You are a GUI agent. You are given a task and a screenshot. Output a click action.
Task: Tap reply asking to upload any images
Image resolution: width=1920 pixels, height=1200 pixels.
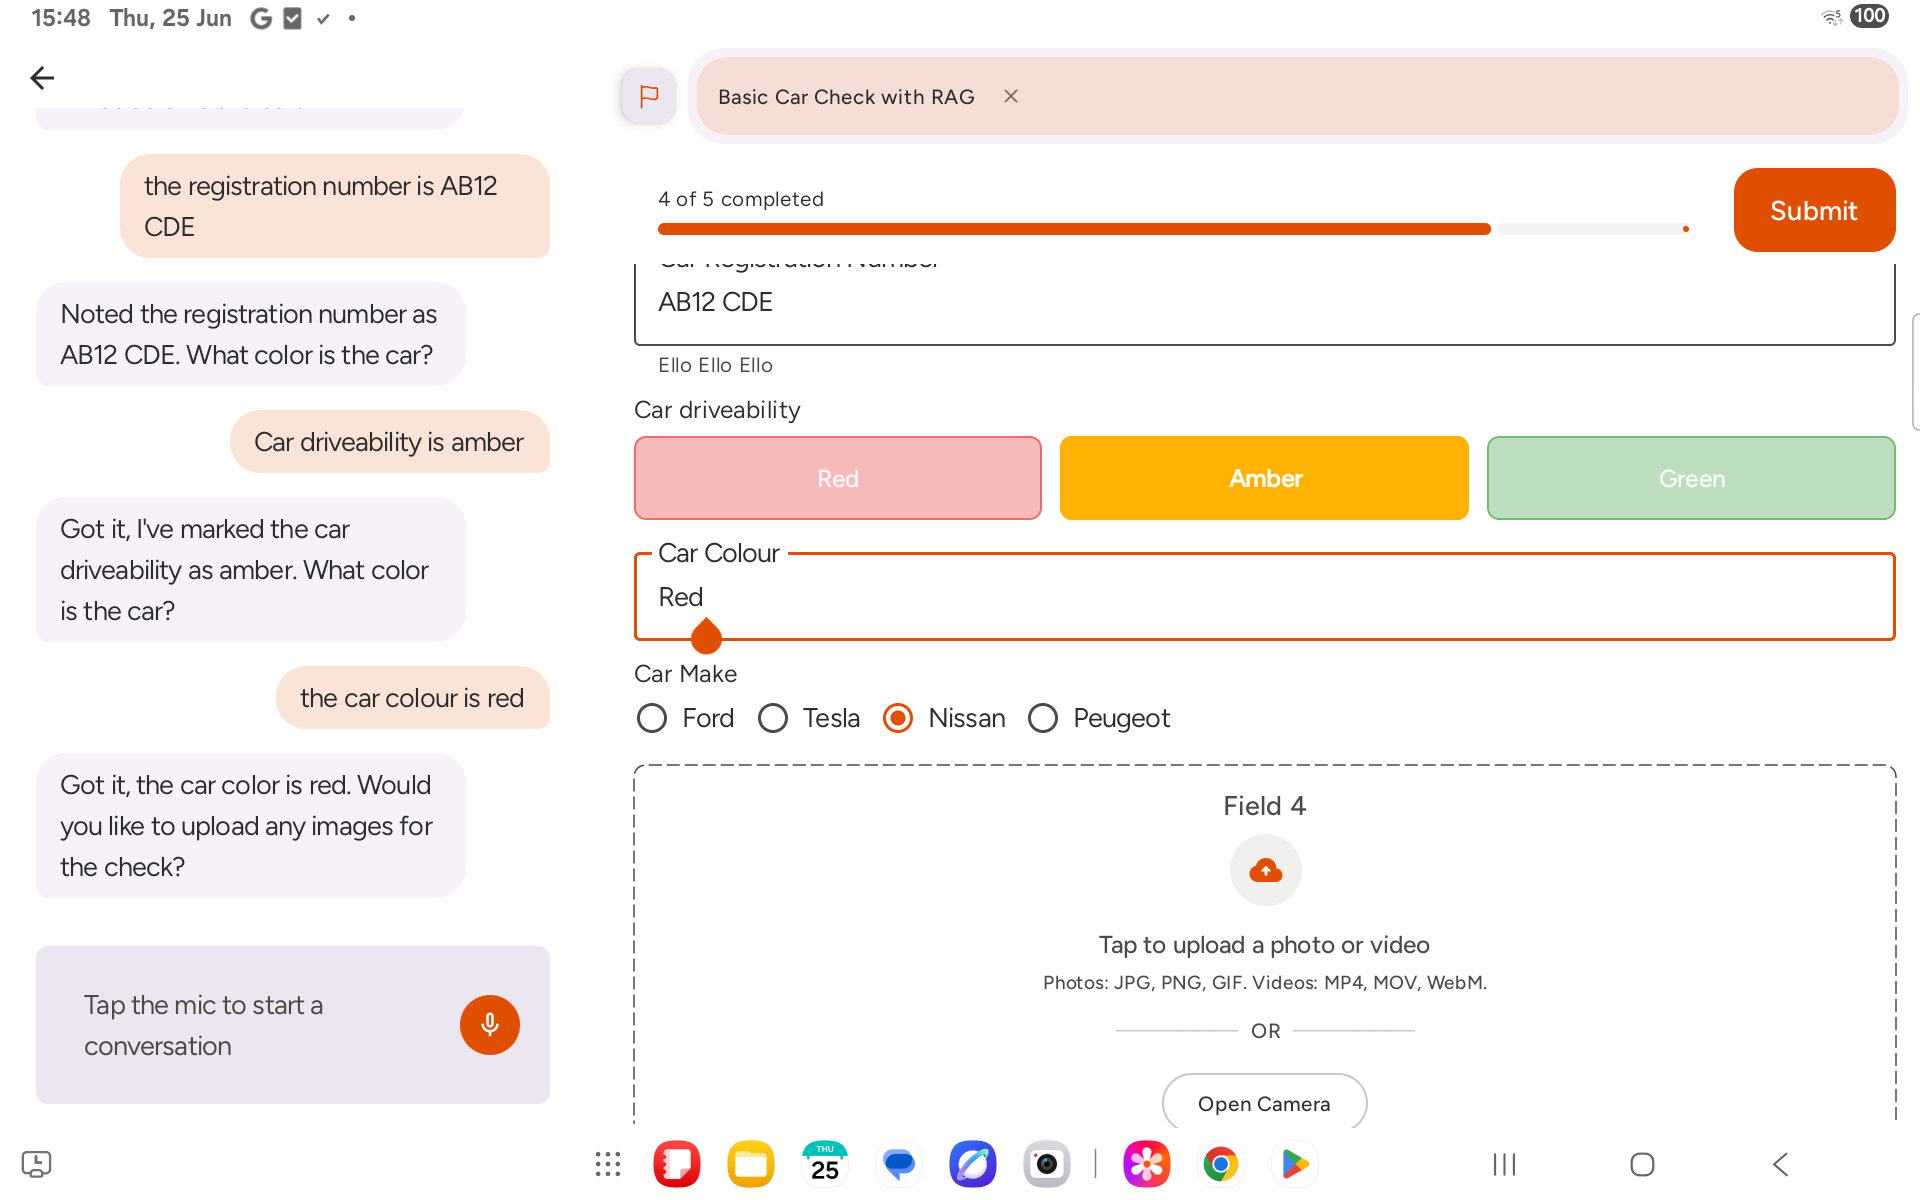click(x=251, y=826)
